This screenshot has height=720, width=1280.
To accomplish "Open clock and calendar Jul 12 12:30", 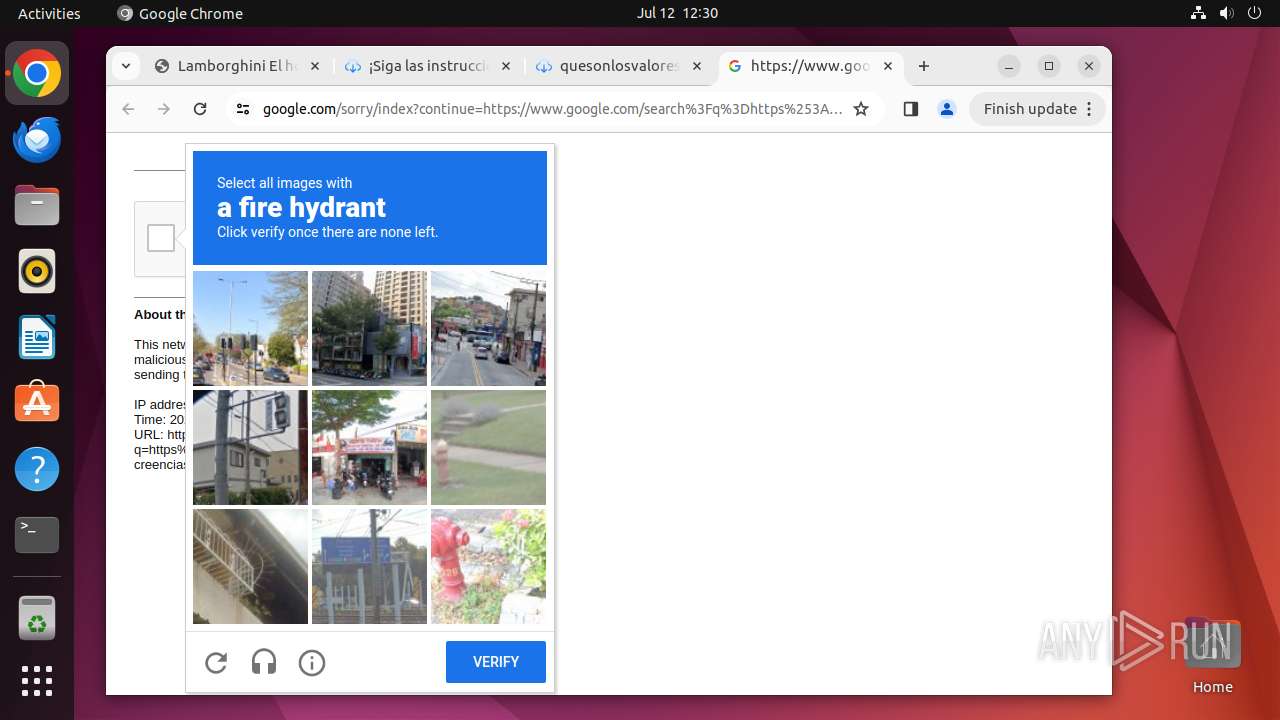I will pos(677,13).
